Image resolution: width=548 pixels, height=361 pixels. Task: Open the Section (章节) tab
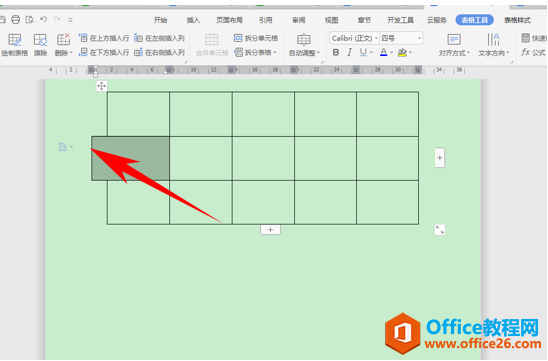[x=364, y=20]
